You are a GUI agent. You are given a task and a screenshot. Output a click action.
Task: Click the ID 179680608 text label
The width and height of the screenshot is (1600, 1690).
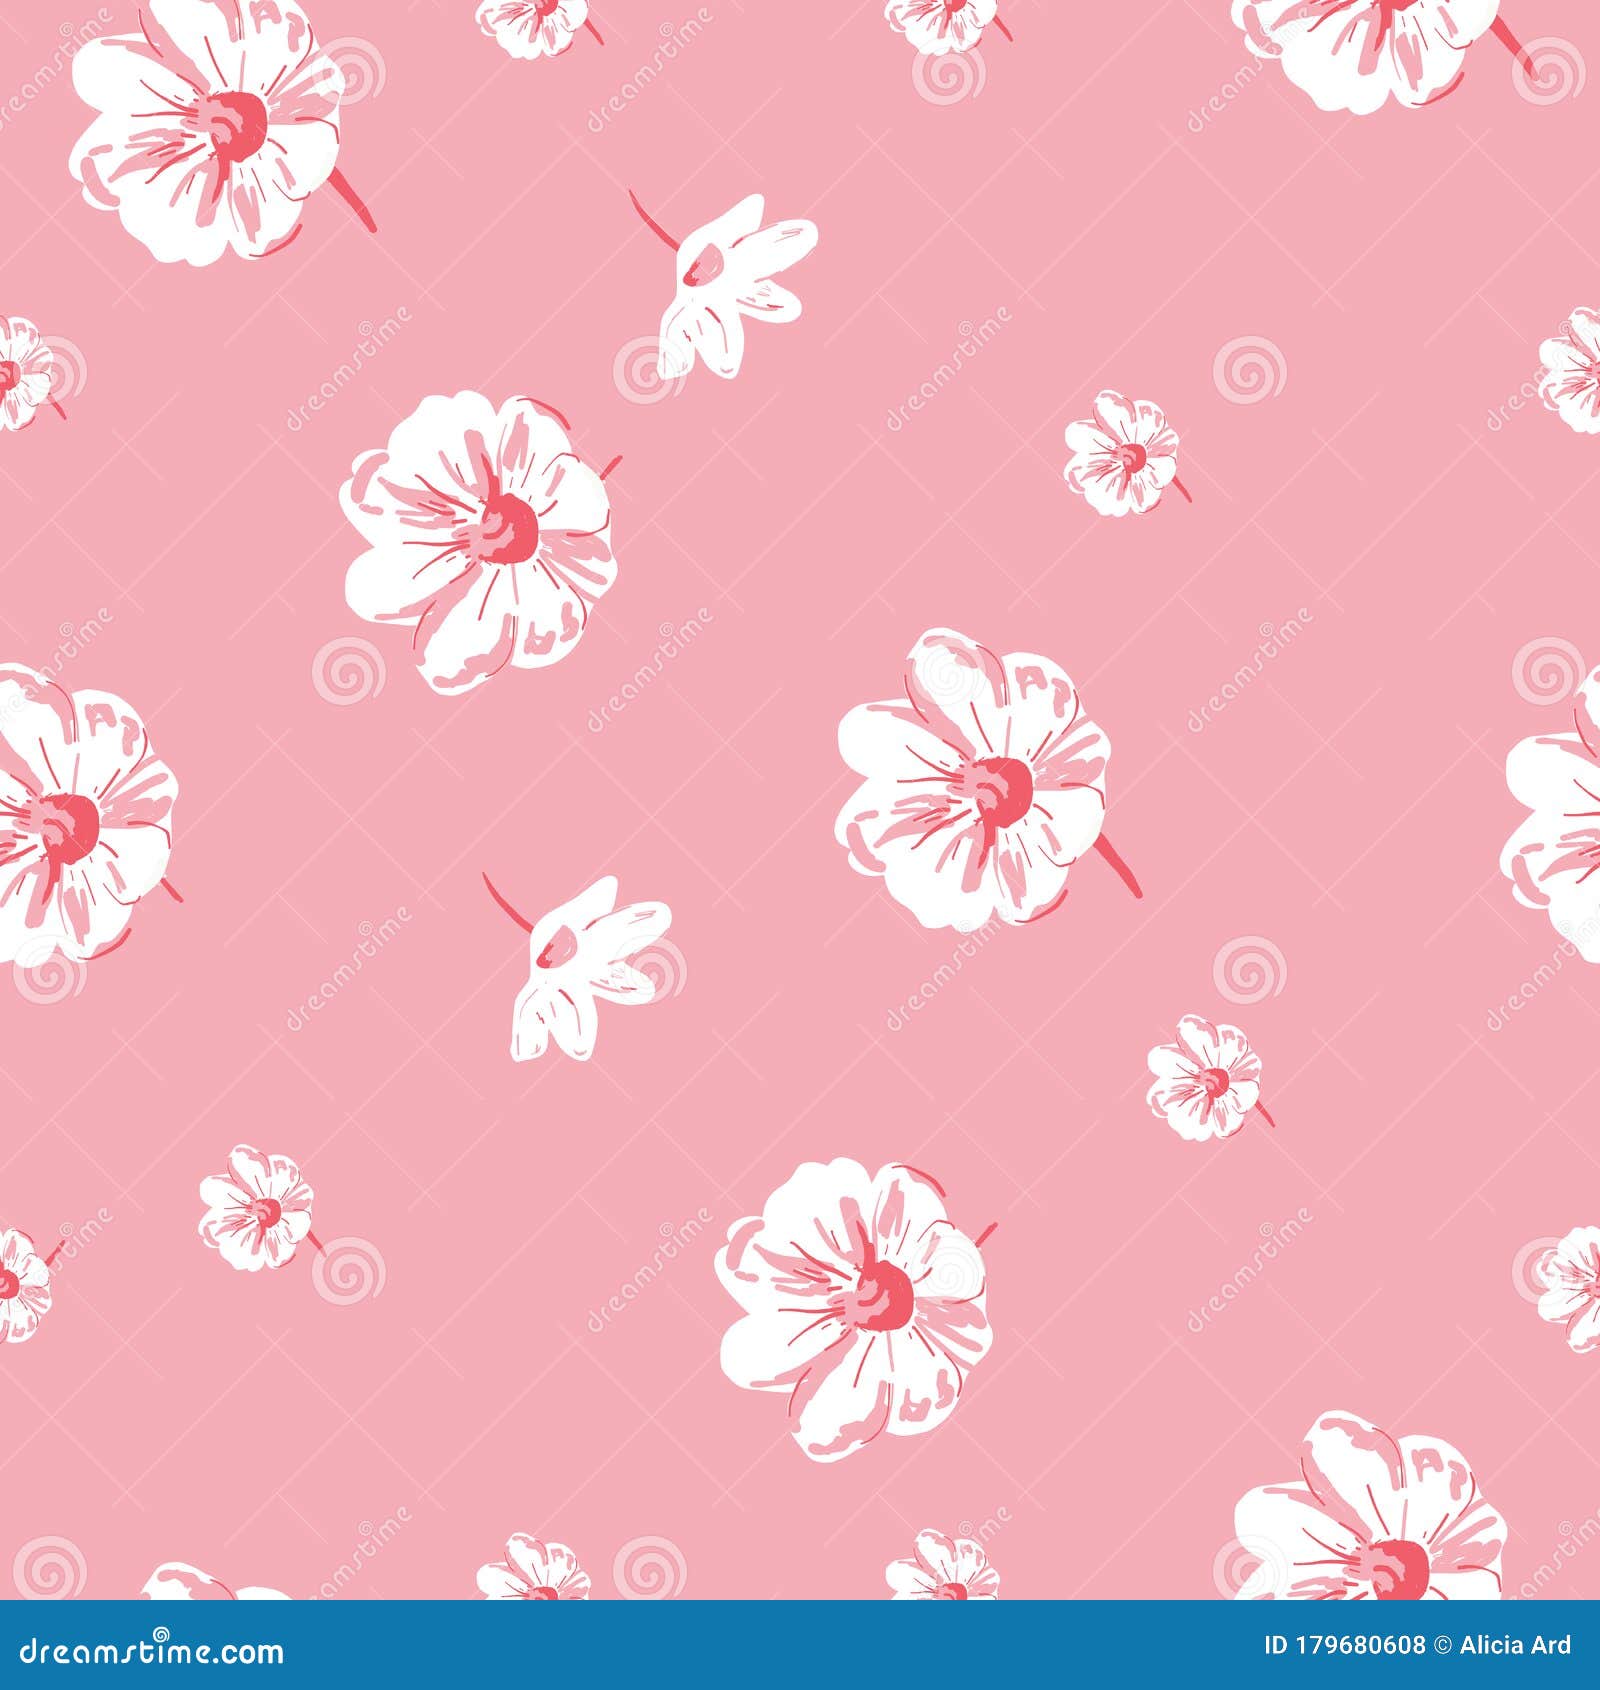pos(1345,1645)
